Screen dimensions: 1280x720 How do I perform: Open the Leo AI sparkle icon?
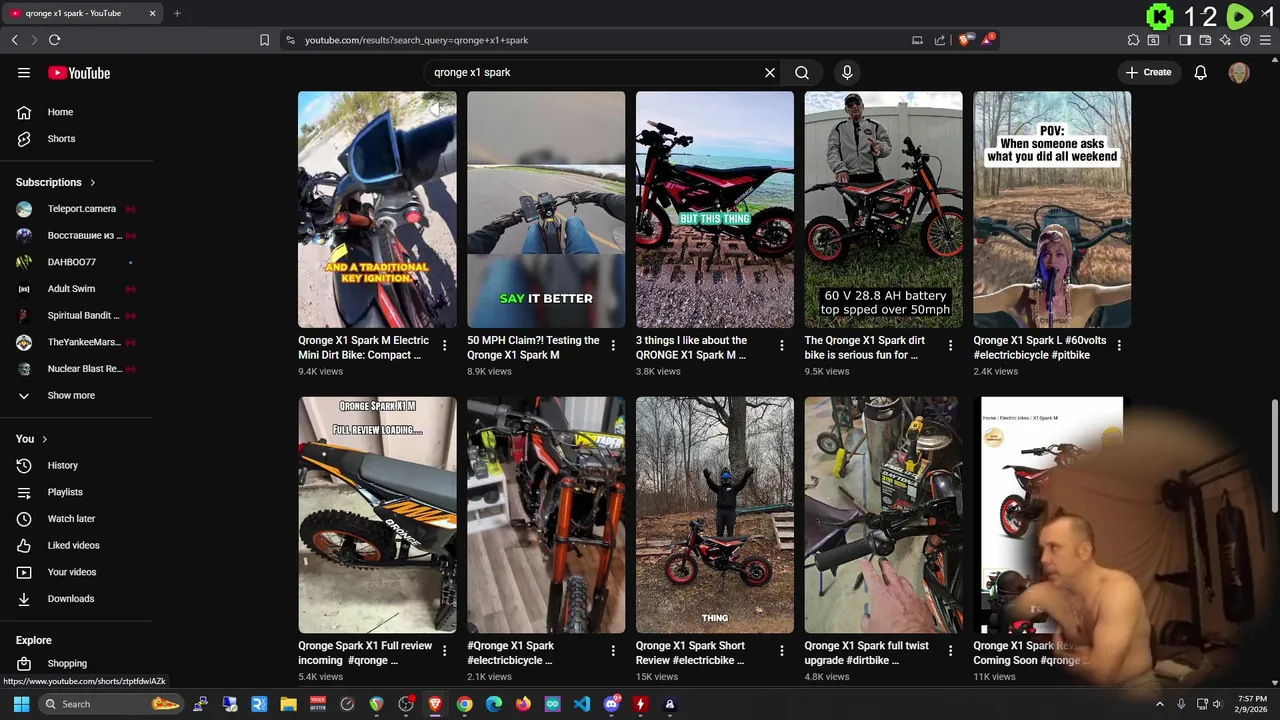coord(1225,40)
